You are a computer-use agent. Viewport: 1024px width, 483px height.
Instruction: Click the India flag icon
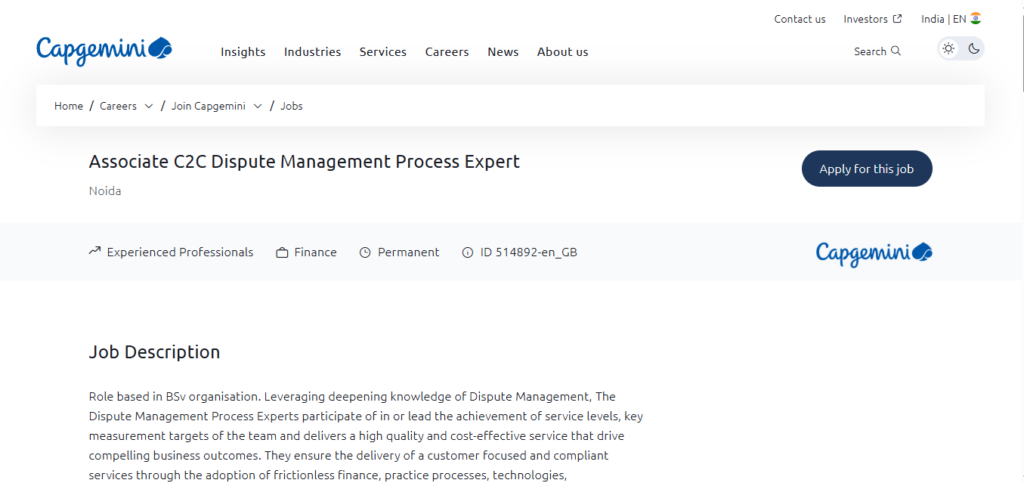(x=976, y=18)
